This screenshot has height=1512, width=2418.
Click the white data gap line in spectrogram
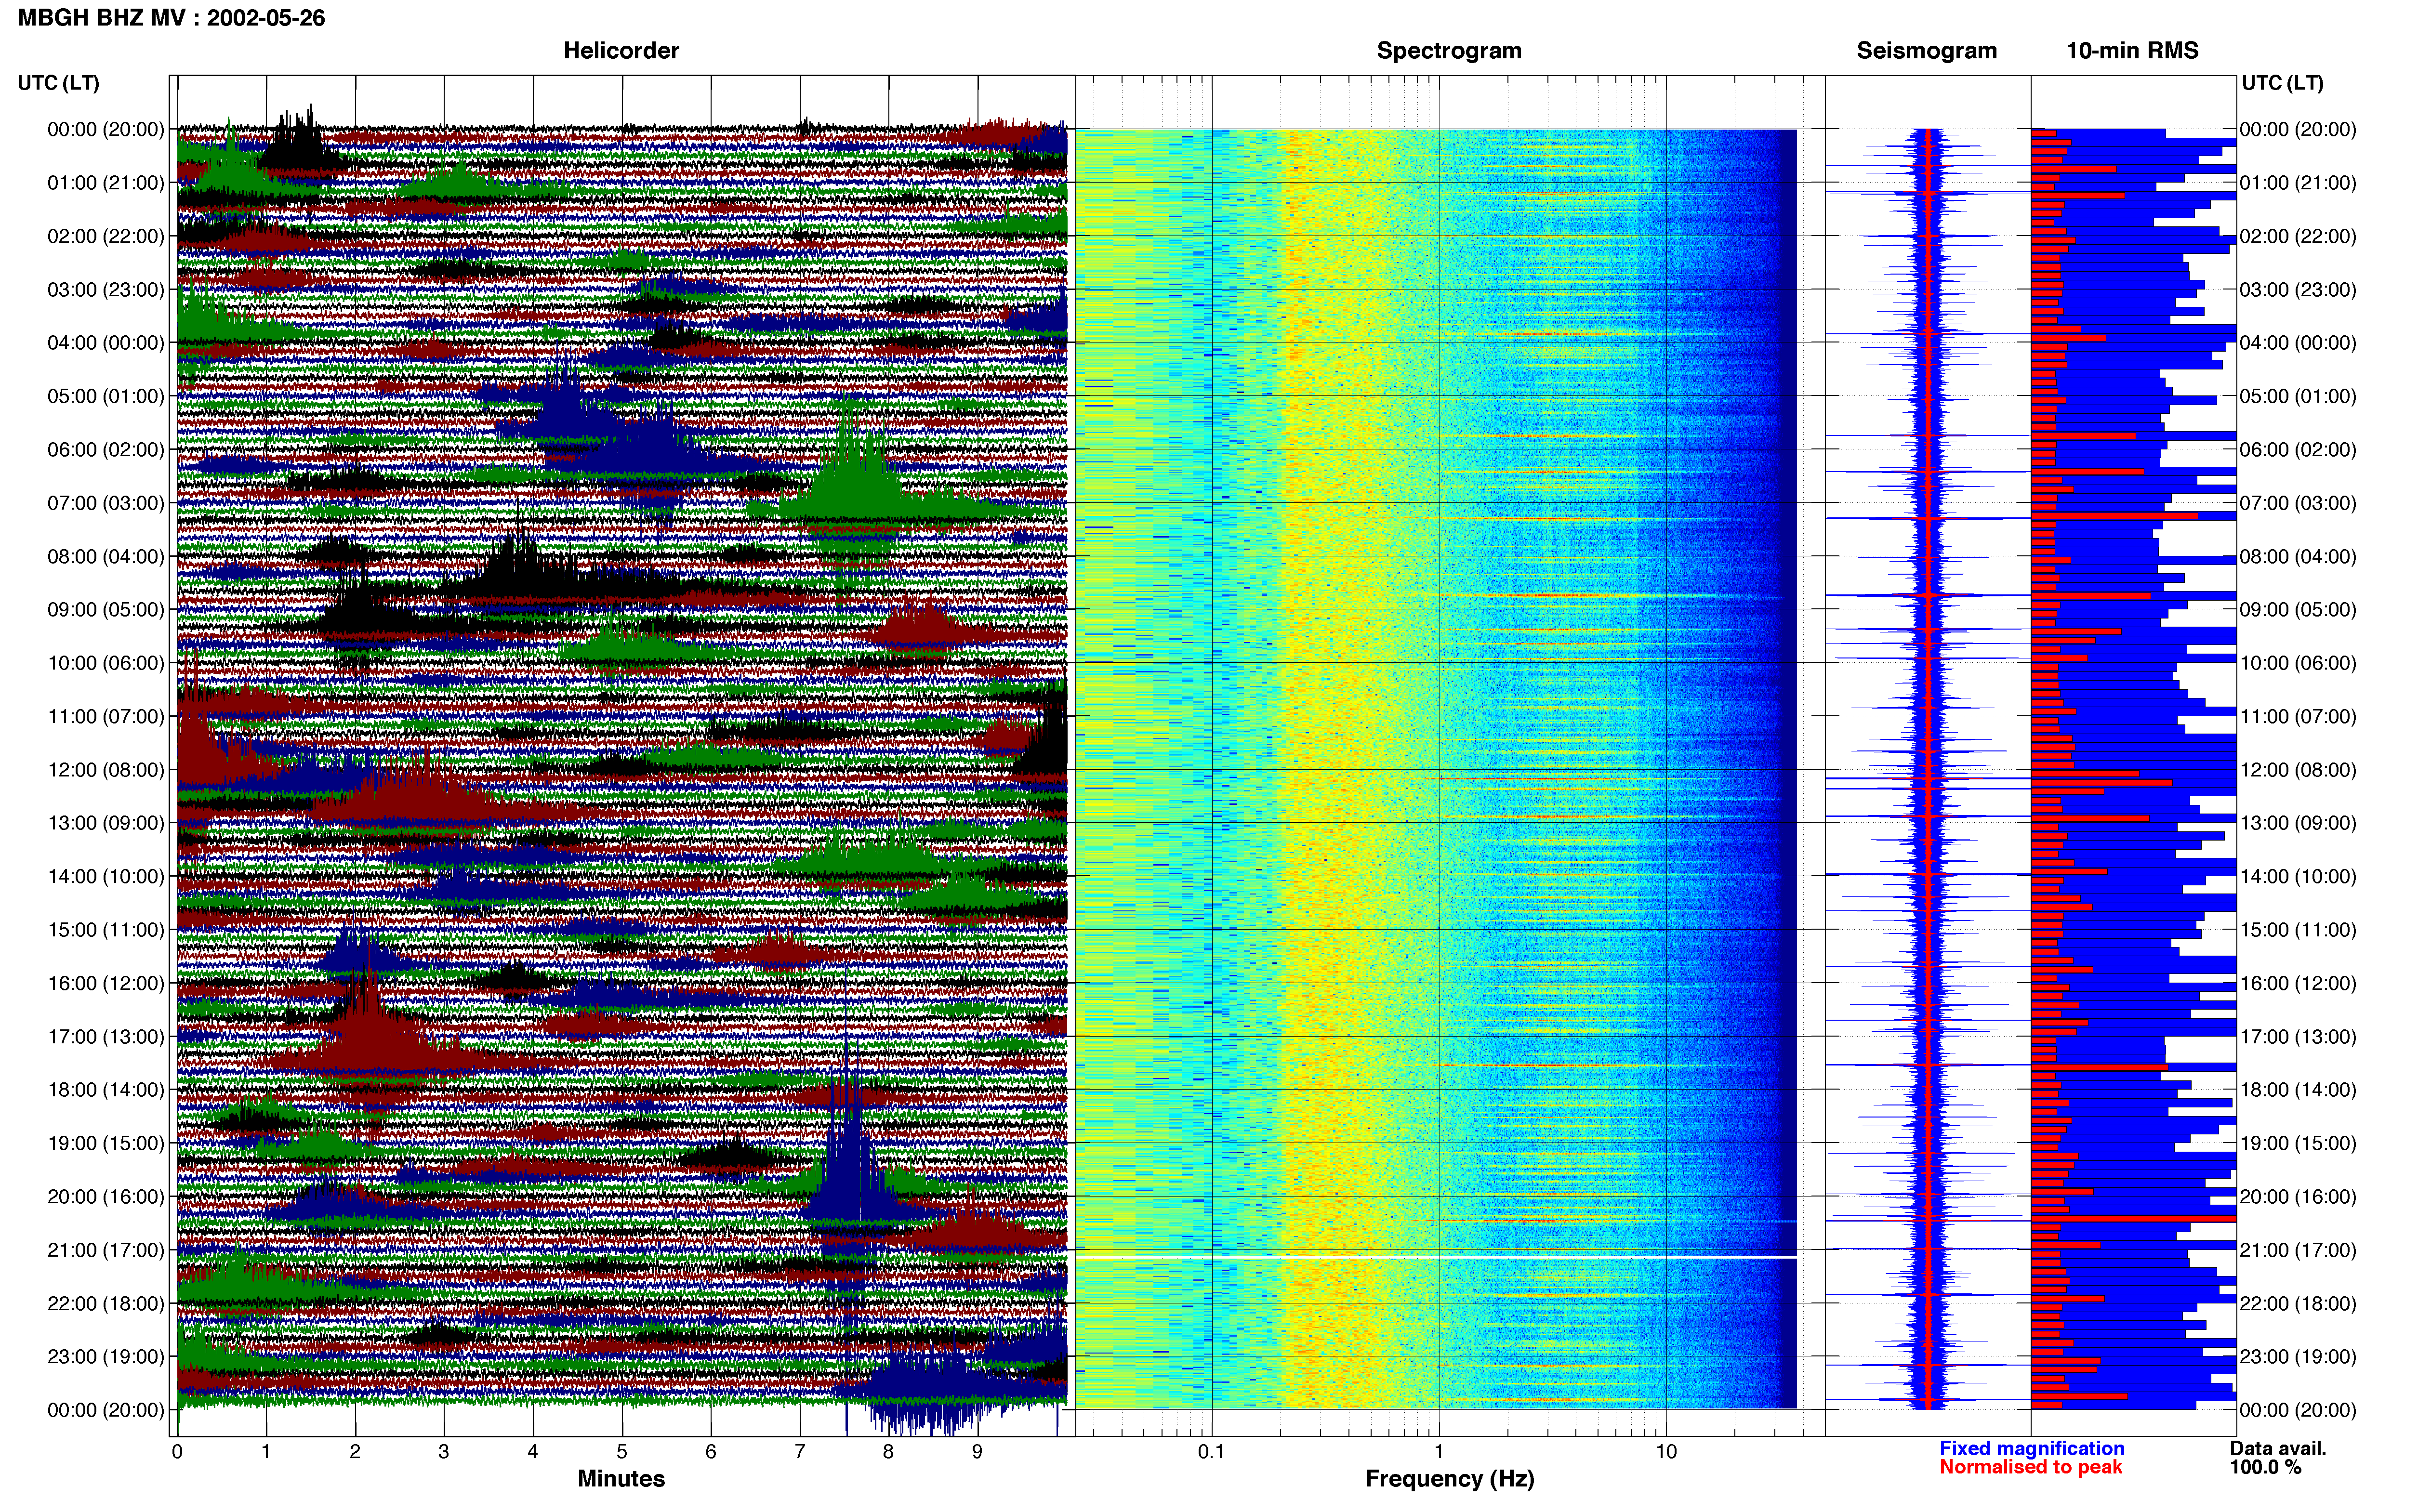1436,1257
